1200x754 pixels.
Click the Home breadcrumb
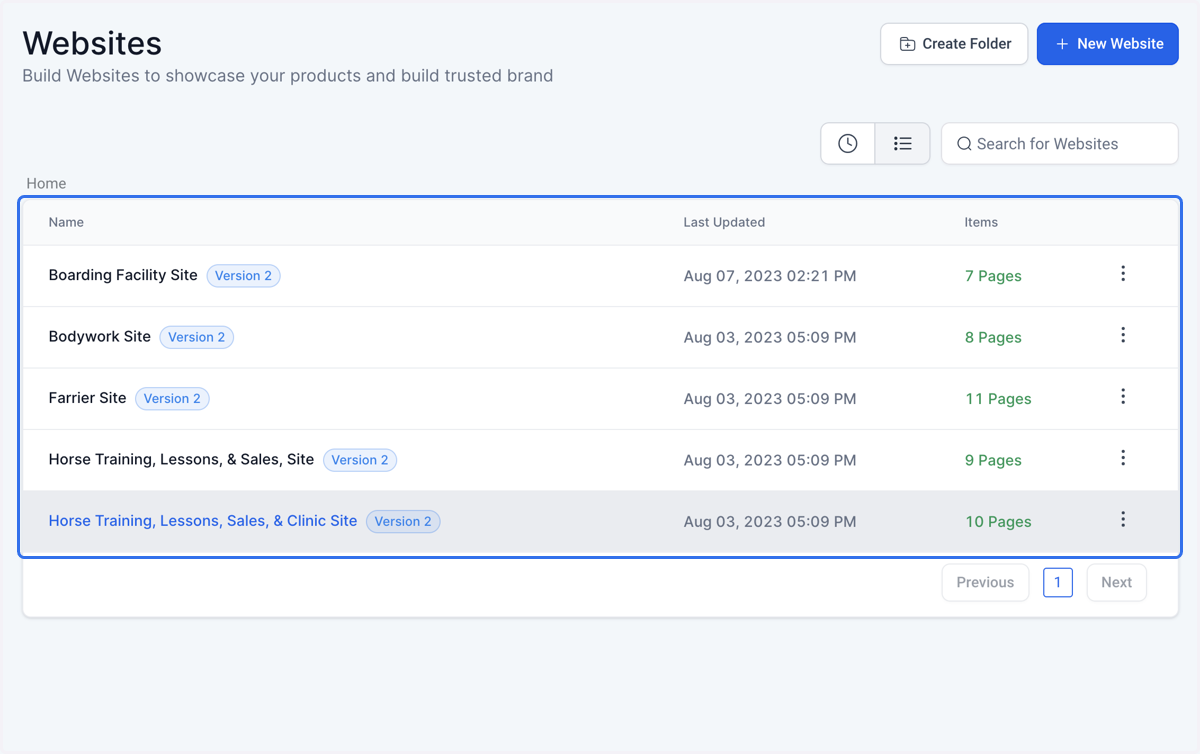pos(46,183)
